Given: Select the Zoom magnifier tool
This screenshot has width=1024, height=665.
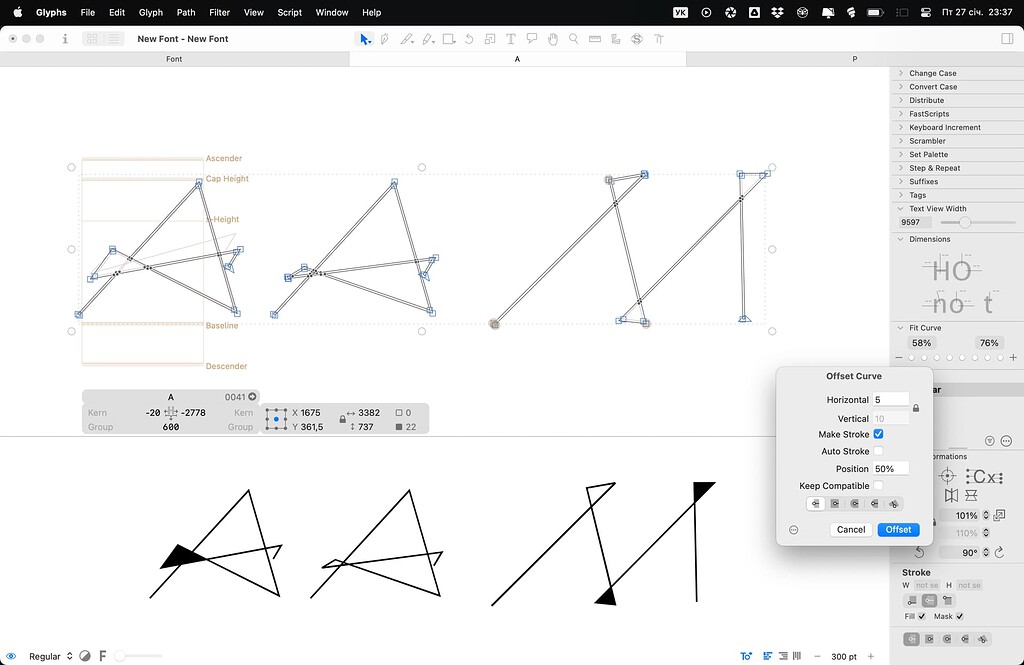Looking at the screenshot, I should tap(573, 39).
